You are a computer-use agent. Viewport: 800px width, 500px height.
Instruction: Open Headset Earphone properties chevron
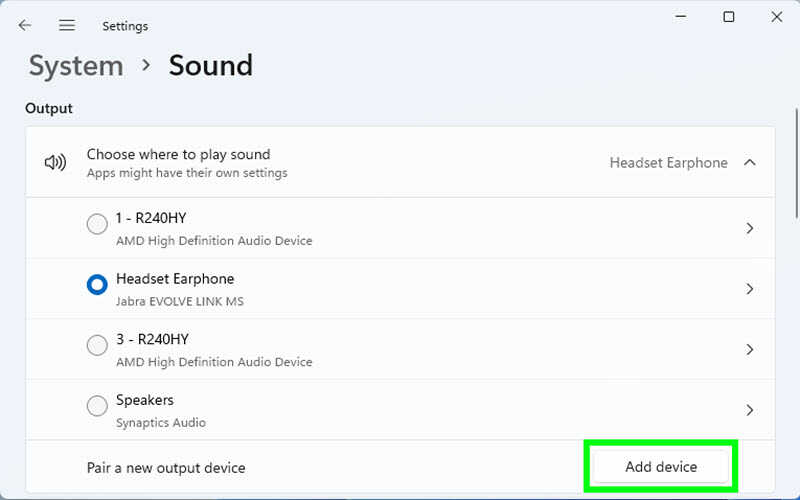tap(749, 289)
